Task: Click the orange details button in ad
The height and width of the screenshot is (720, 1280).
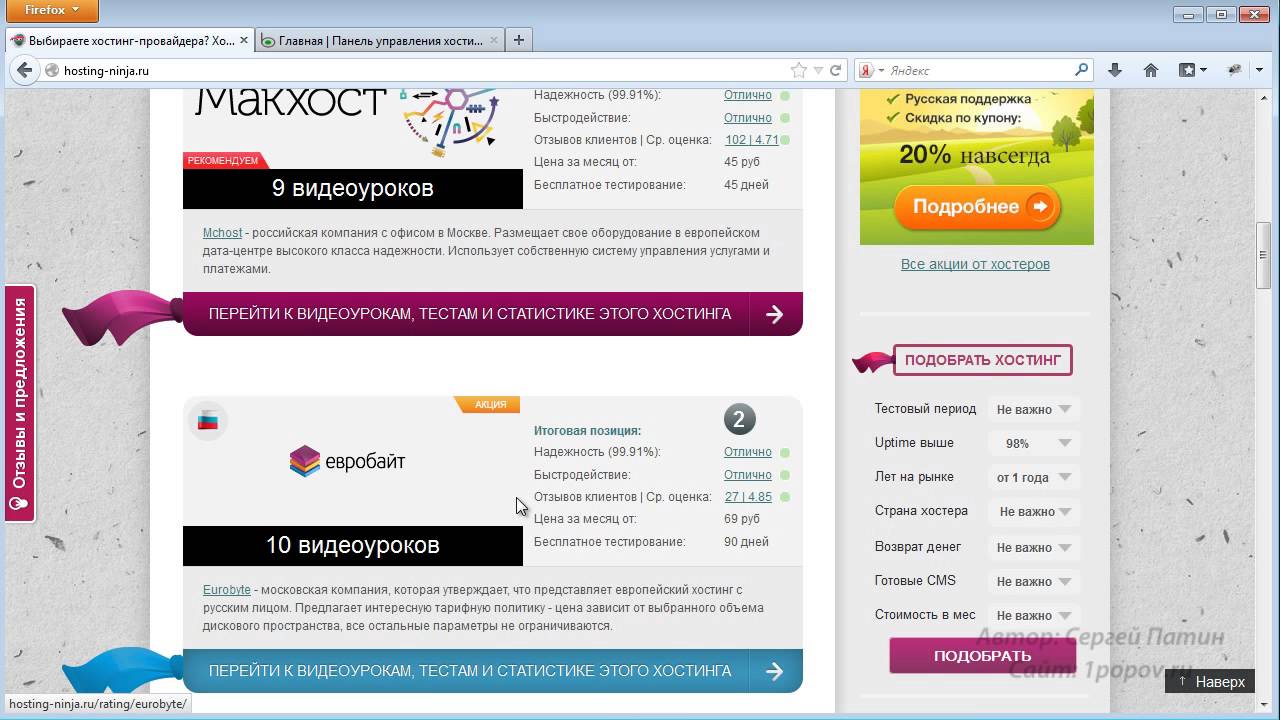Action: pos(976,207)
